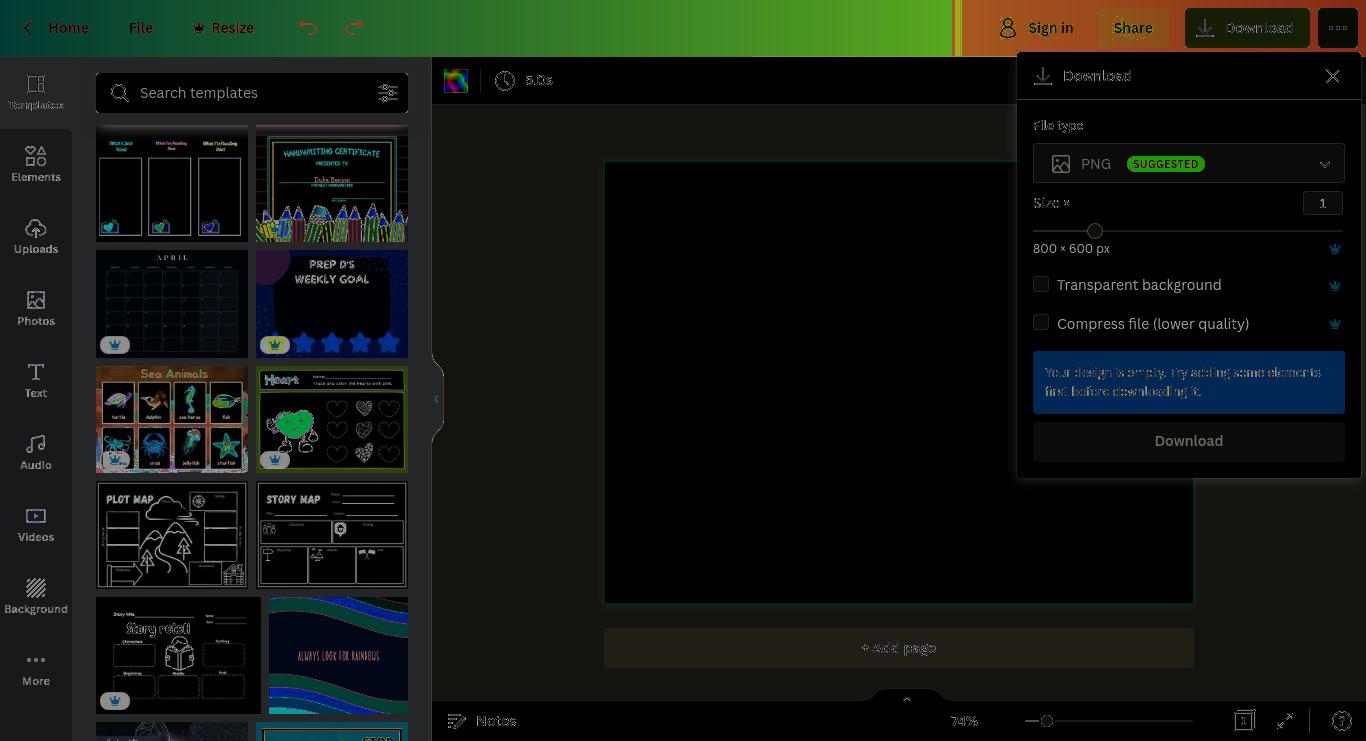Image resolution: width=1366 pixels, height=741 pixels.
Task: Click the Download button in the panel
Action: (1189, 441)
